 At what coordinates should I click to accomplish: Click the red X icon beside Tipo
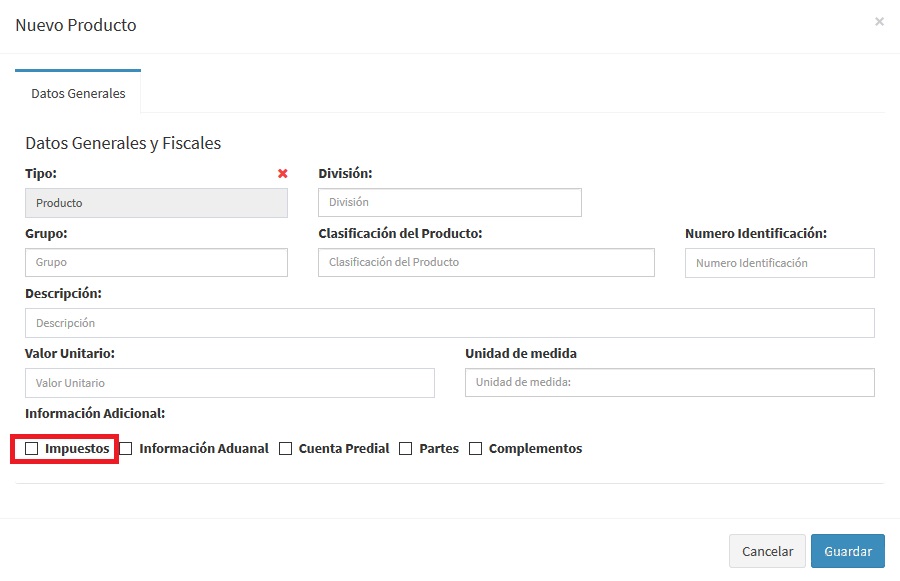coord(282,174)
